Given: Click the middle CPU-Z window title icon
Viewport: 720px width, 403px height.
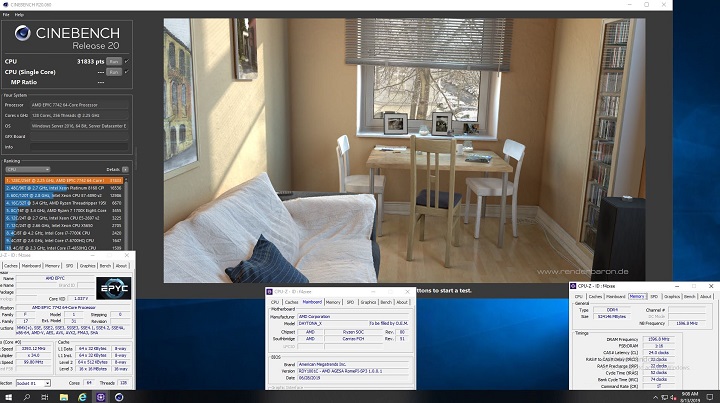Looking at the screenshot, I should click(x=270, y=291).
